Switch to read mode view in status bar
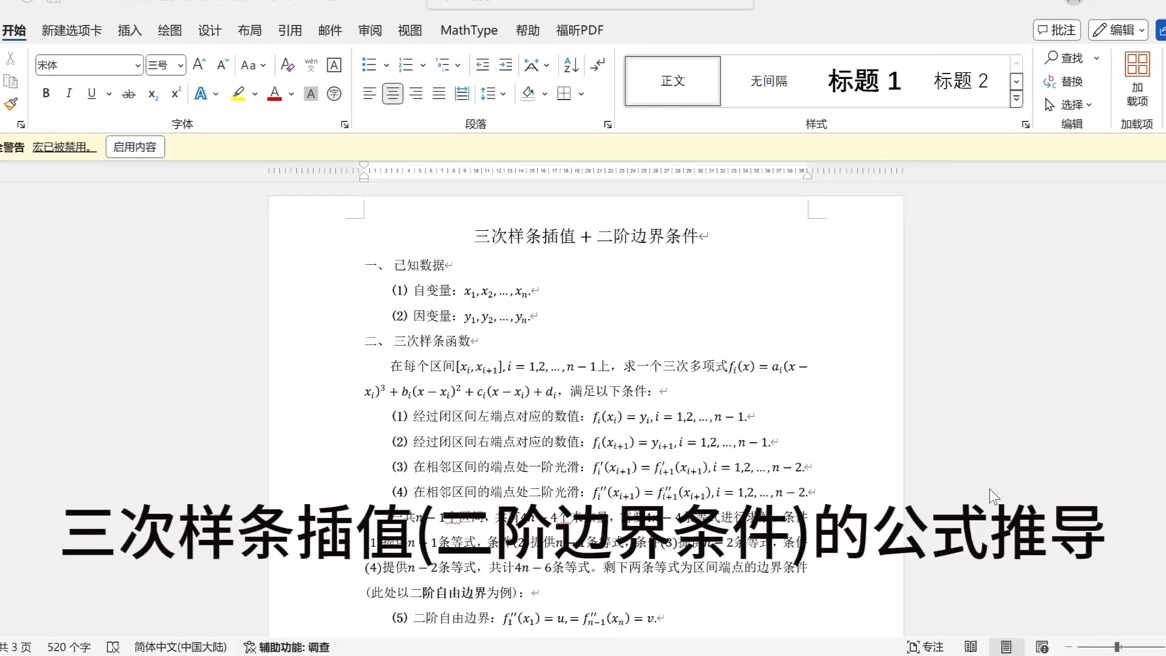Viewport: 1166px width, 656px height. [970, 646]
